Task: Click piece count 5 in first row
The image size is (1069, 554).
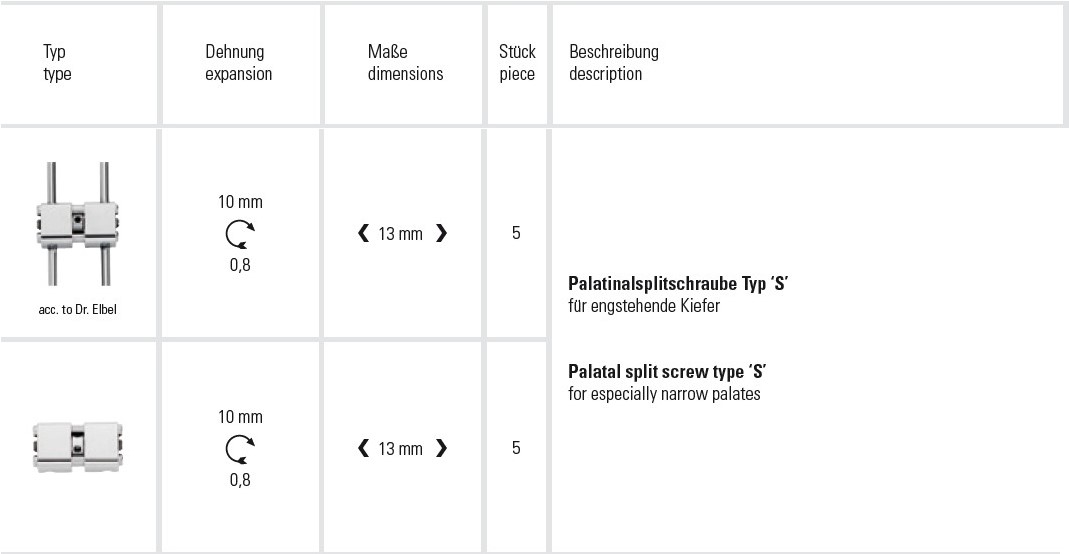Action: [516, 233]
